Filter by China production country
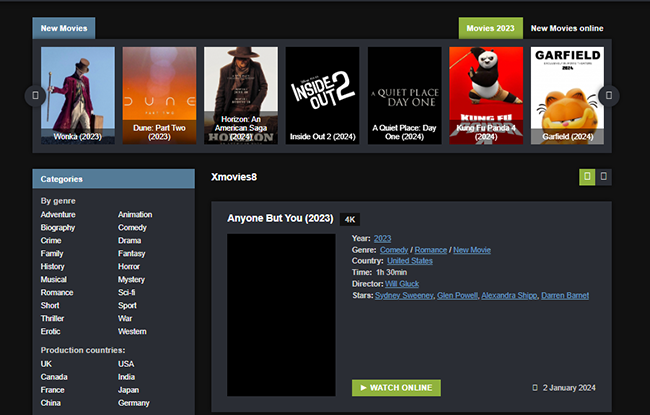650x415 pixels. coord(51,403)
